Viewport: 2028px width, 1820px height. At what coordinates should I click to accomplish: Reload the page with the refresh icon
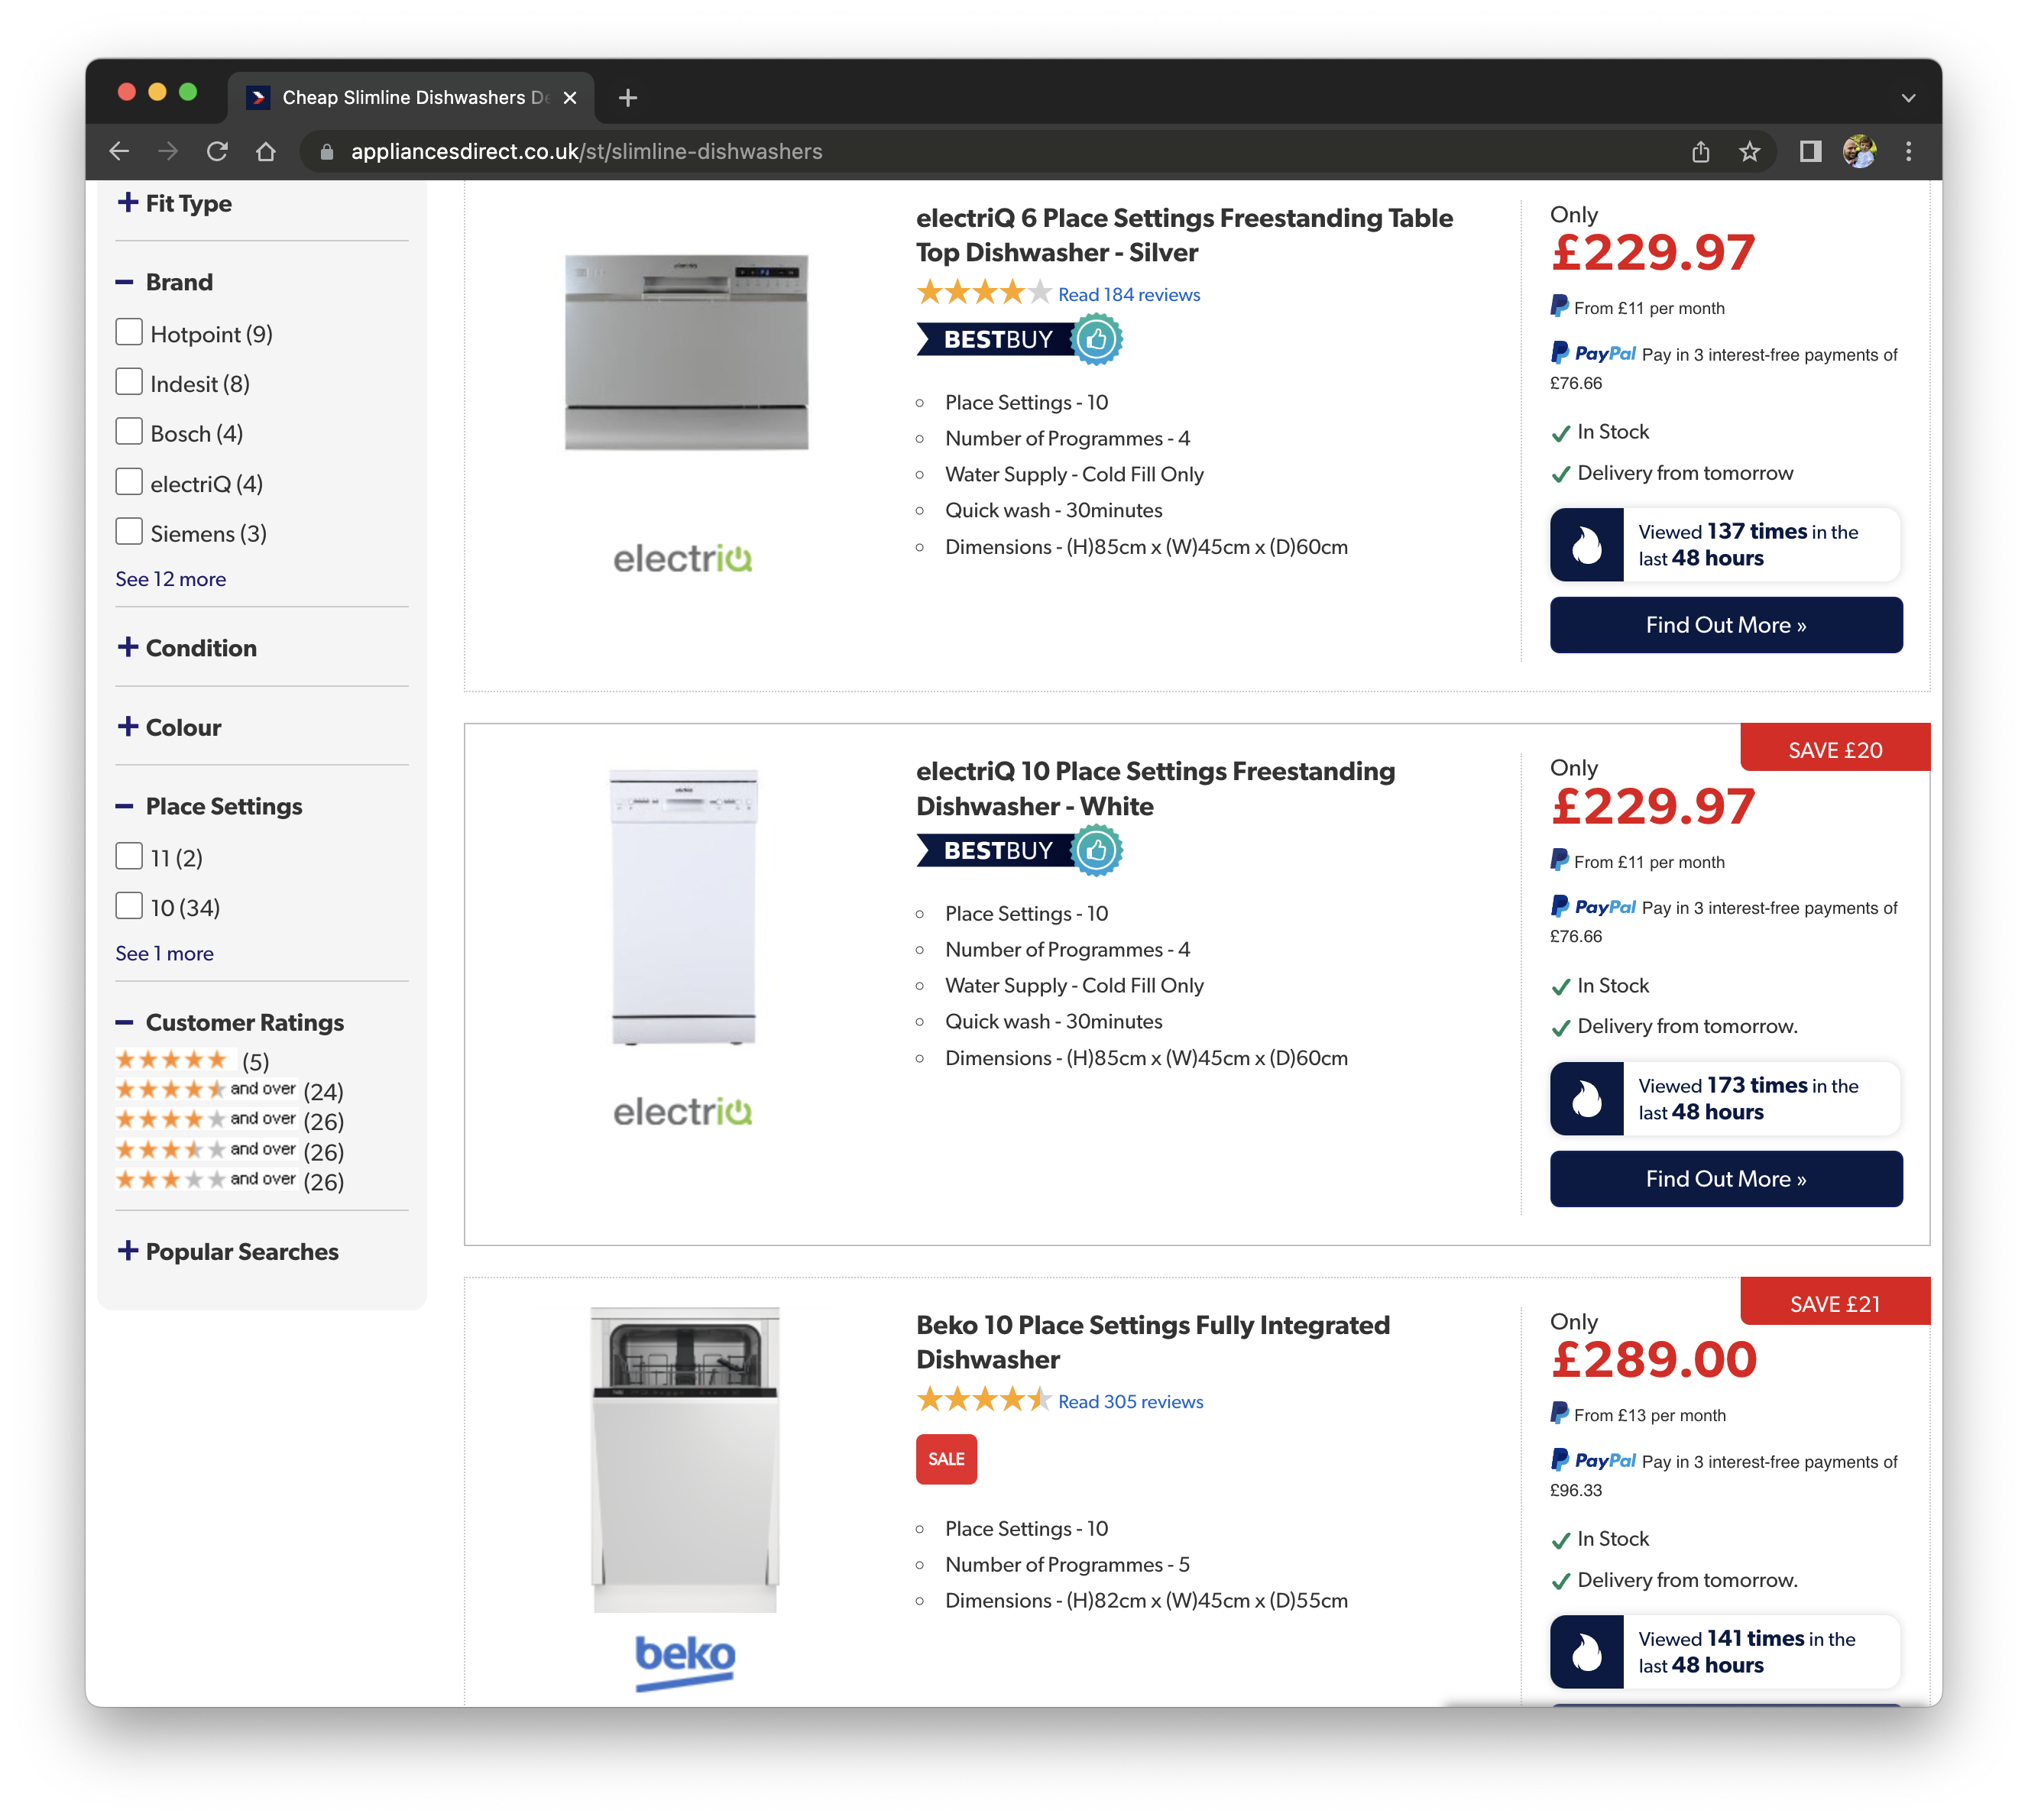tap(217, 151)
